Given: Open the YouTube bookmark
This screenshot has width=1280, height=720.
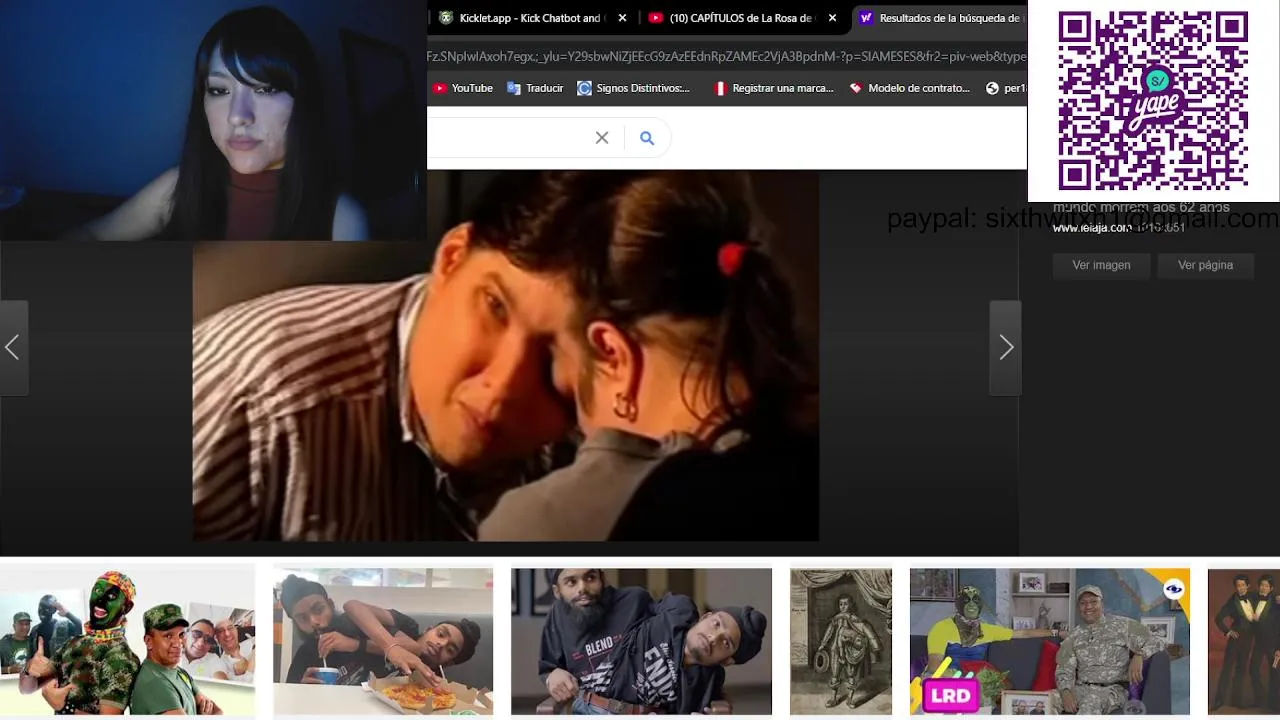Looking at the screenshot, I should [462, 88].
